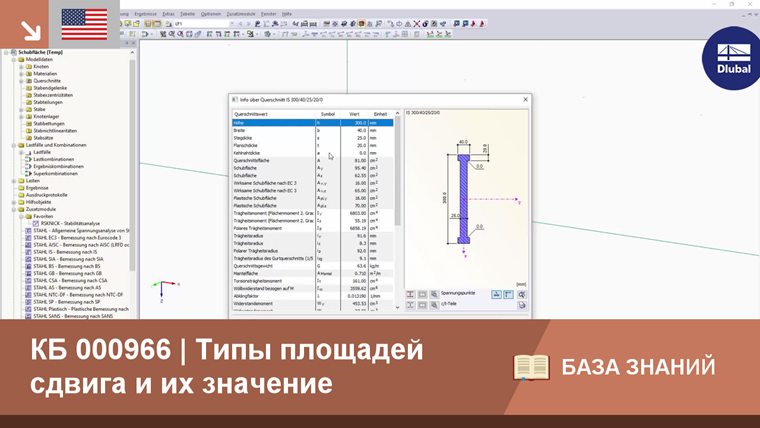Click Materialien folder icon in navigator

29,74
